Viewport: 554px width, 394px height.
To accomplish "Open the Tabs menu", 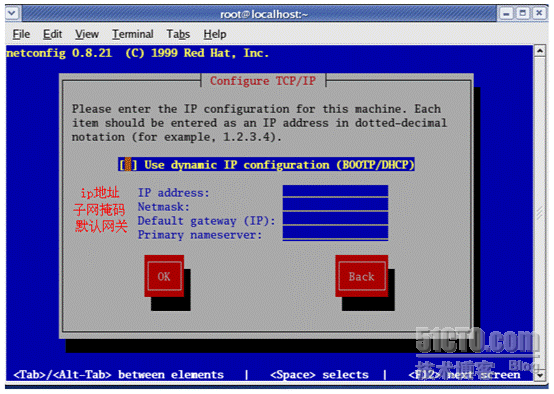I will (x=178, y=34).
